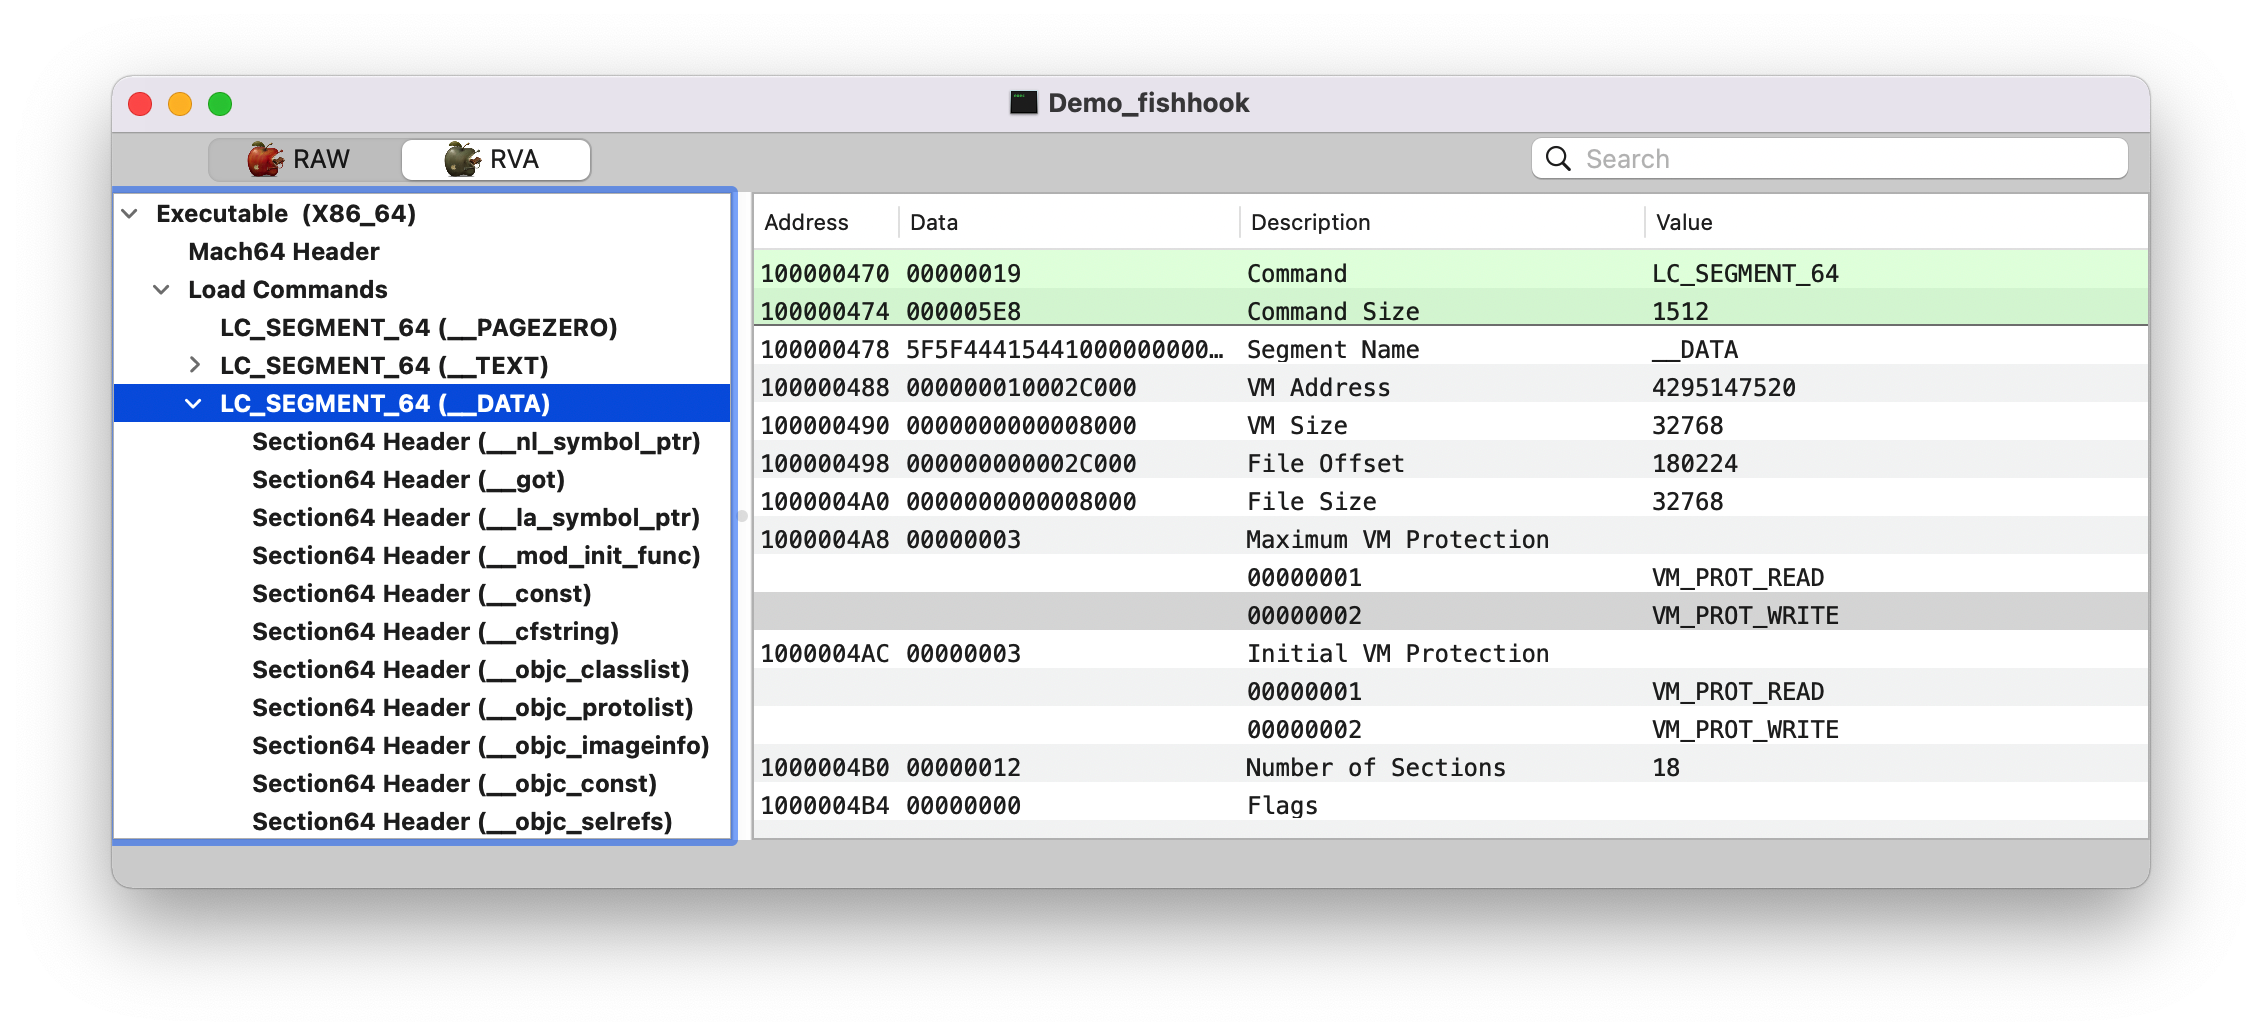
Task: Select the Mach64 Header item
Action: coord(284,252)
